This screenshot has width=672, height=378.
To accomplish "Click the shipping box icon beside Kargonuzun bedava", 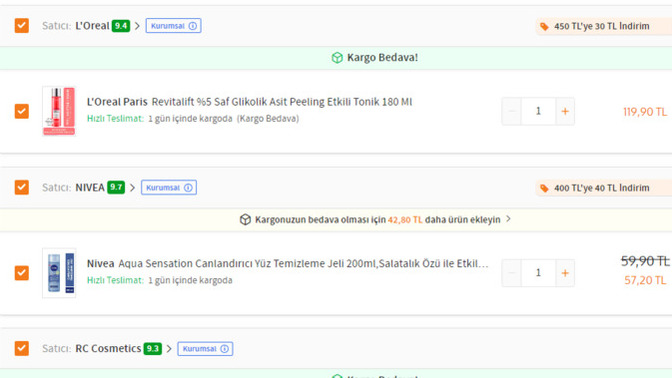I will pyautogui.click(x=245, y=219).
